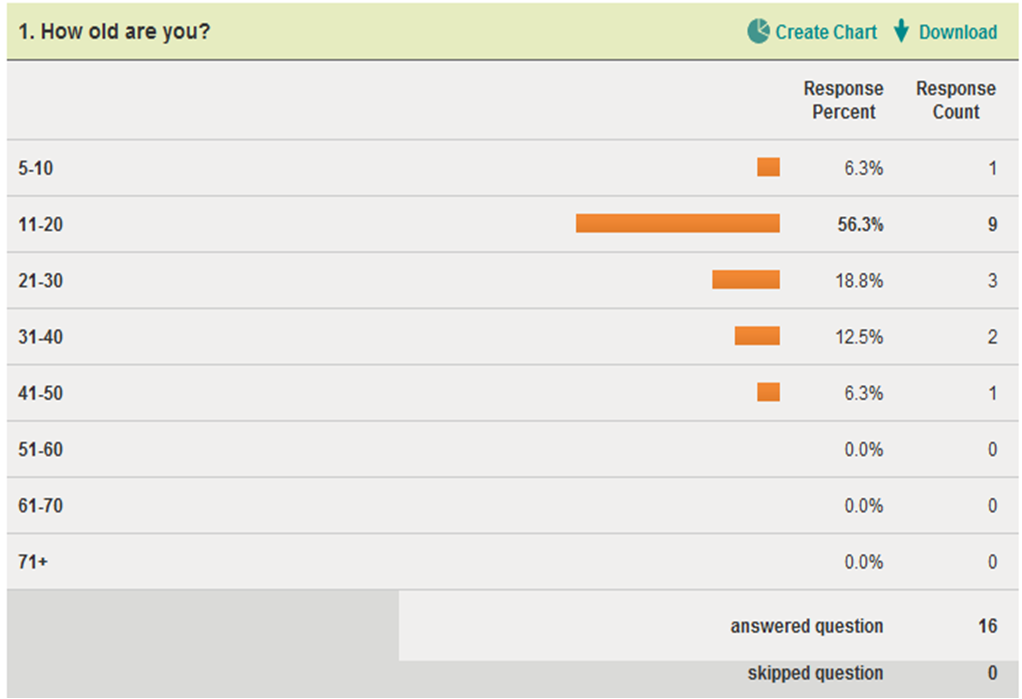Click the small orange bar next to 5-10

coord(768,167)
